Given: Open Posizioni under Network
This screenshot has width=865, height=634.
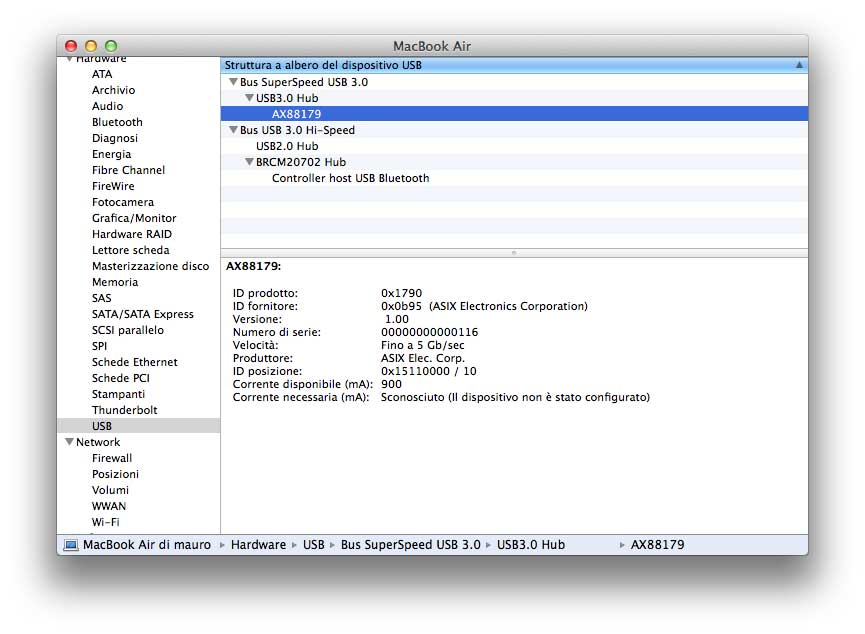Looking at the screenshot, I should pos(115,474).
